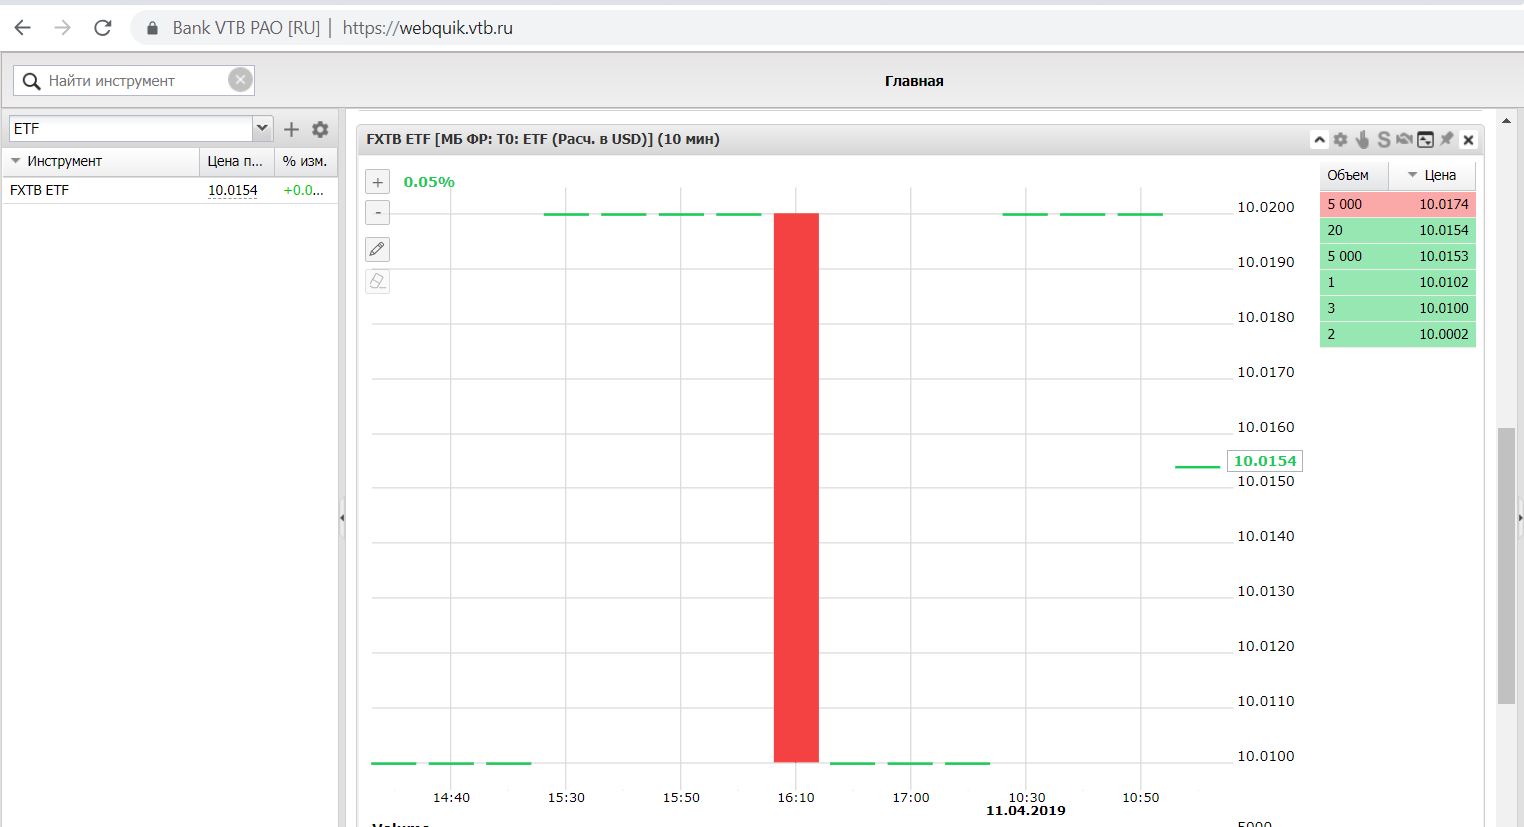Click the red candle on the chart
Screen dimensions: 1524x827
click(x=796, y=487)
